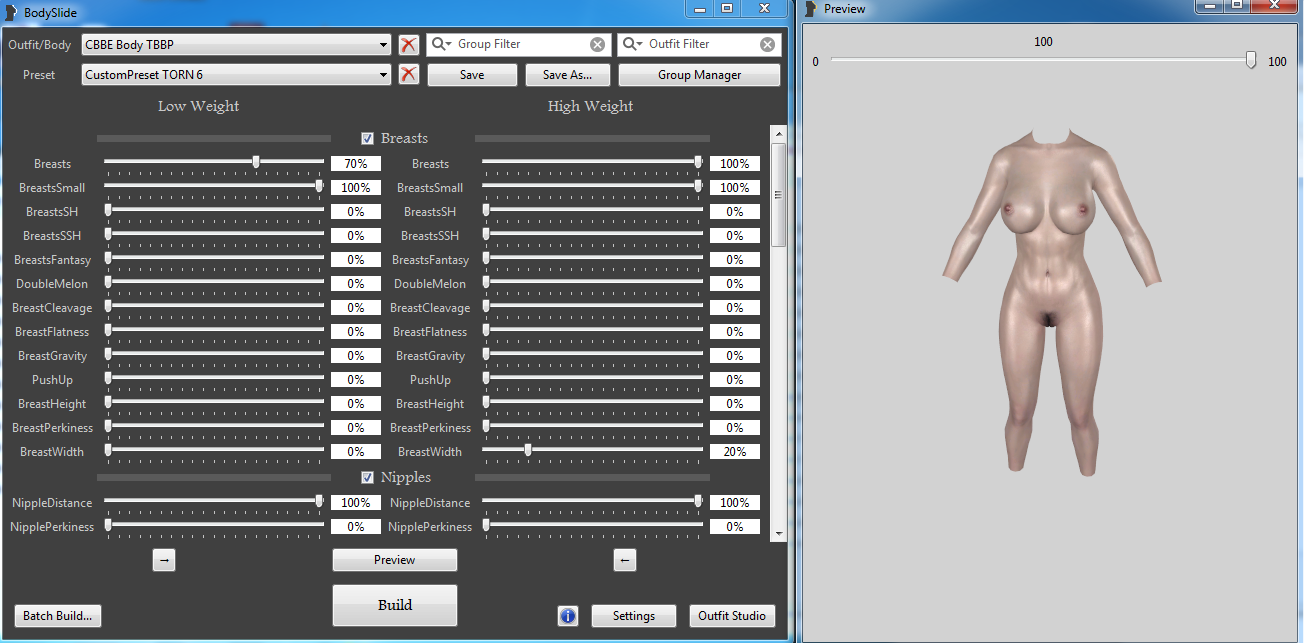Screen dimensions: 1304x643
Task: Click the red X delete icon beside Preset
Action: click(408, 75)
